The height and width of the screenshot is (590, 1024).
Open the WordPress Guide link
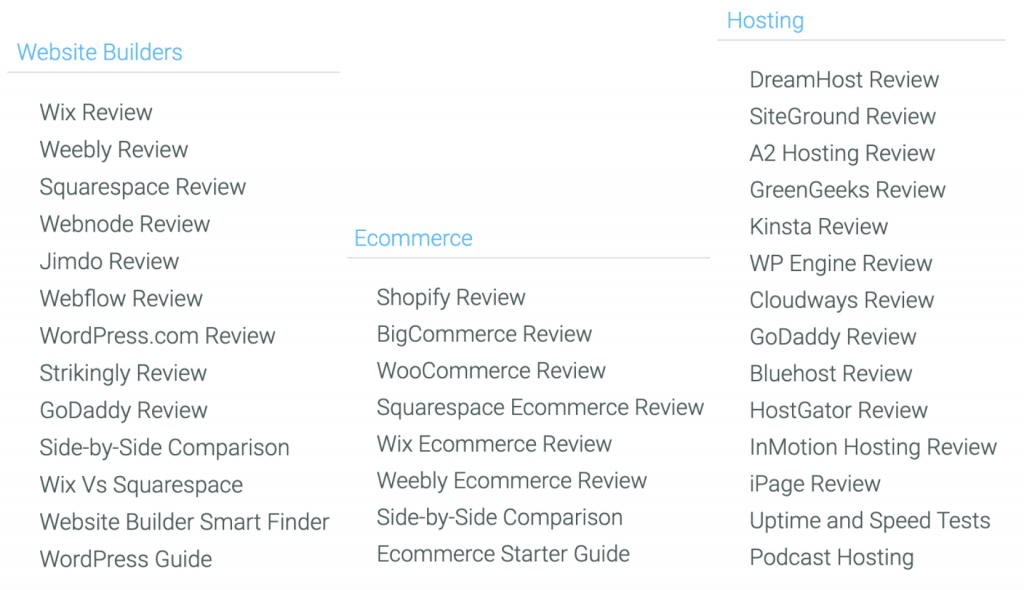[125, 559]
